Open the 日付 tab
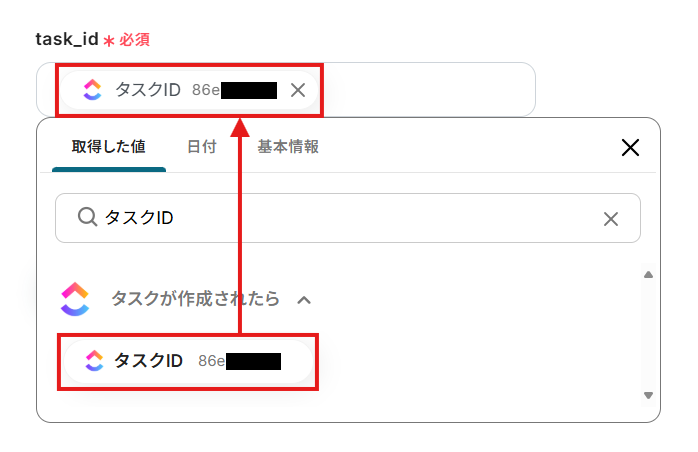The height and width of the screenshot is (452, 698). click(x=201, y=147)
